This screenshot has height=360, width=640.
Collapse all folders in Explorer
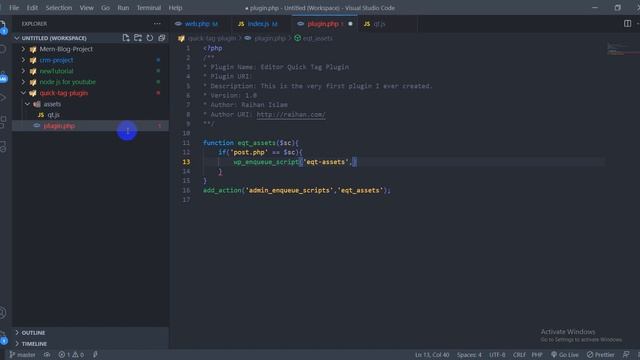pos(162,38)
